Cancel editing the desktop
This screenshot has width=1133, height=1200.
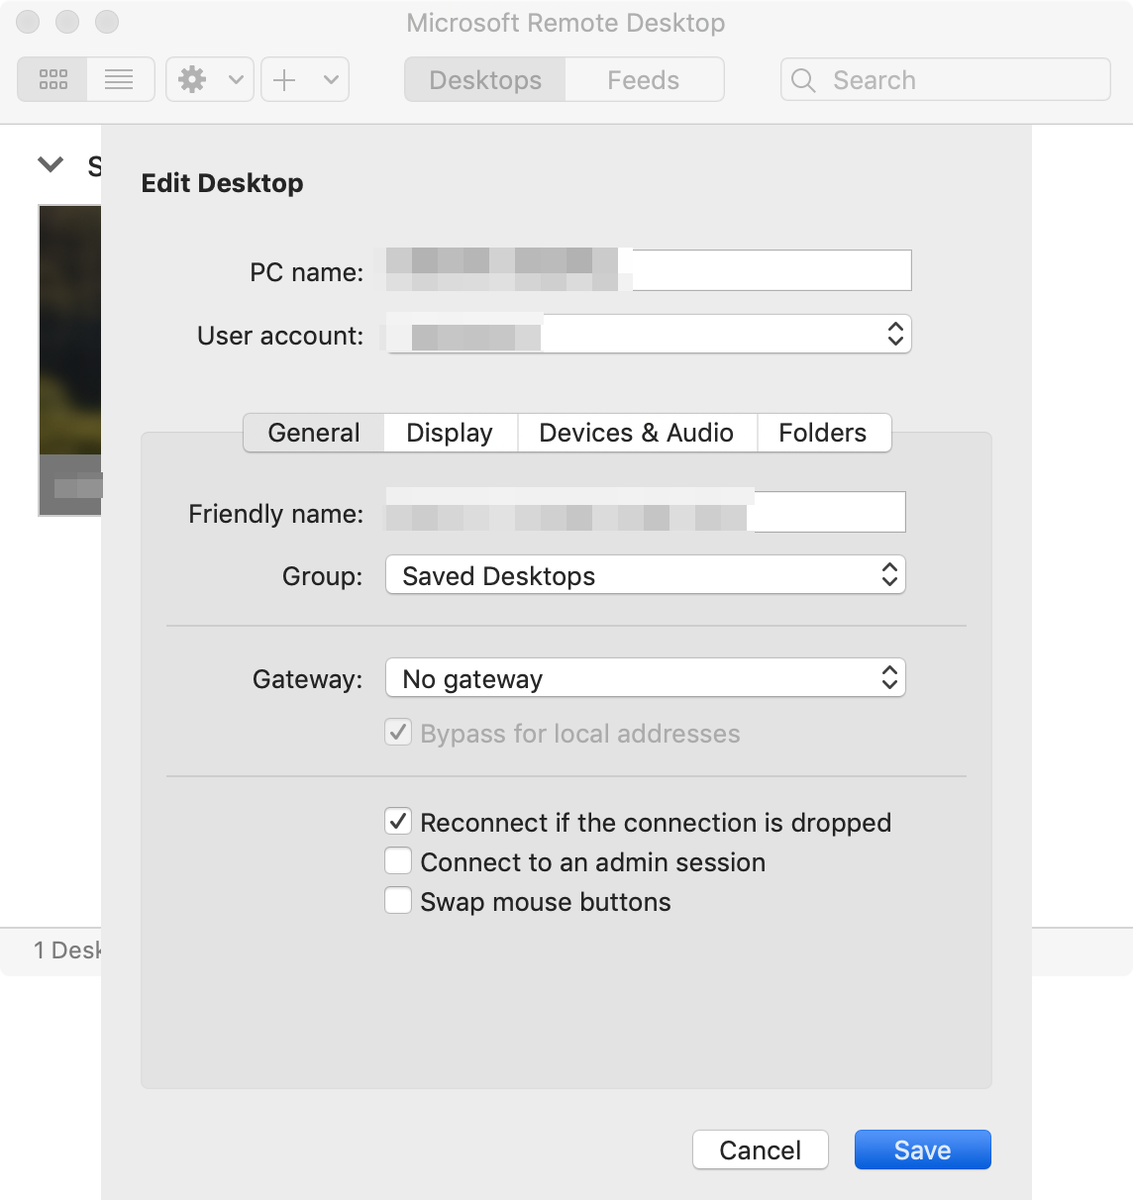[760, 1150]
